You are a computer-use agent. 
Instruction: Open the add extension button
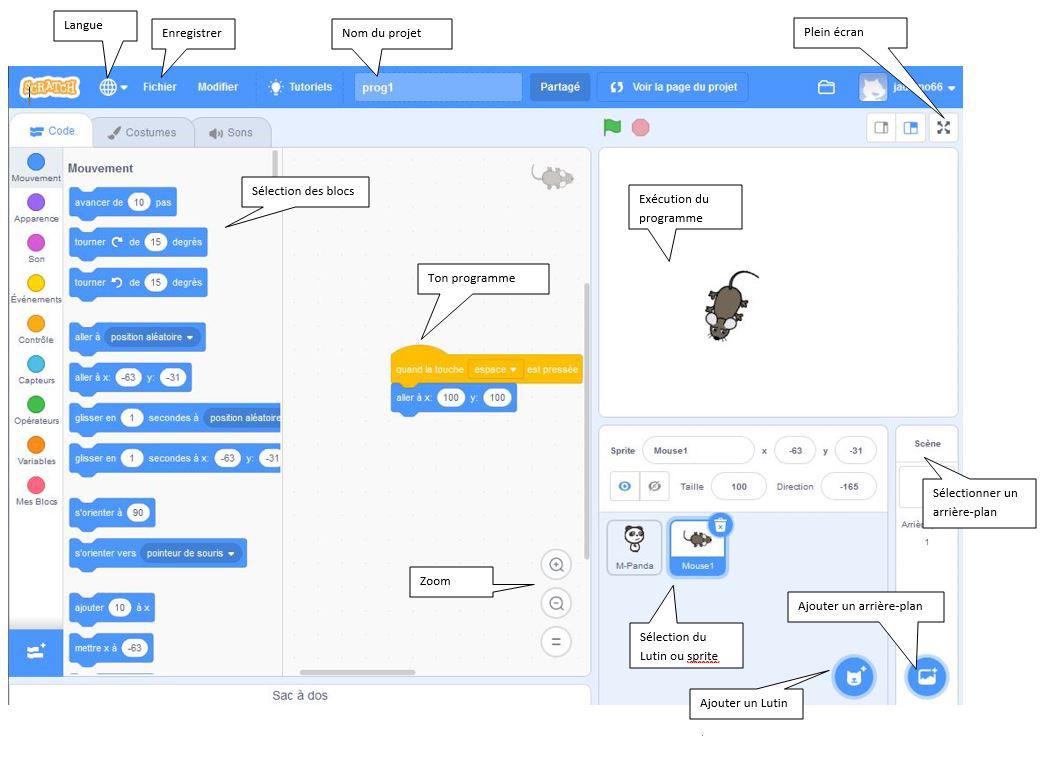(35, 652)
